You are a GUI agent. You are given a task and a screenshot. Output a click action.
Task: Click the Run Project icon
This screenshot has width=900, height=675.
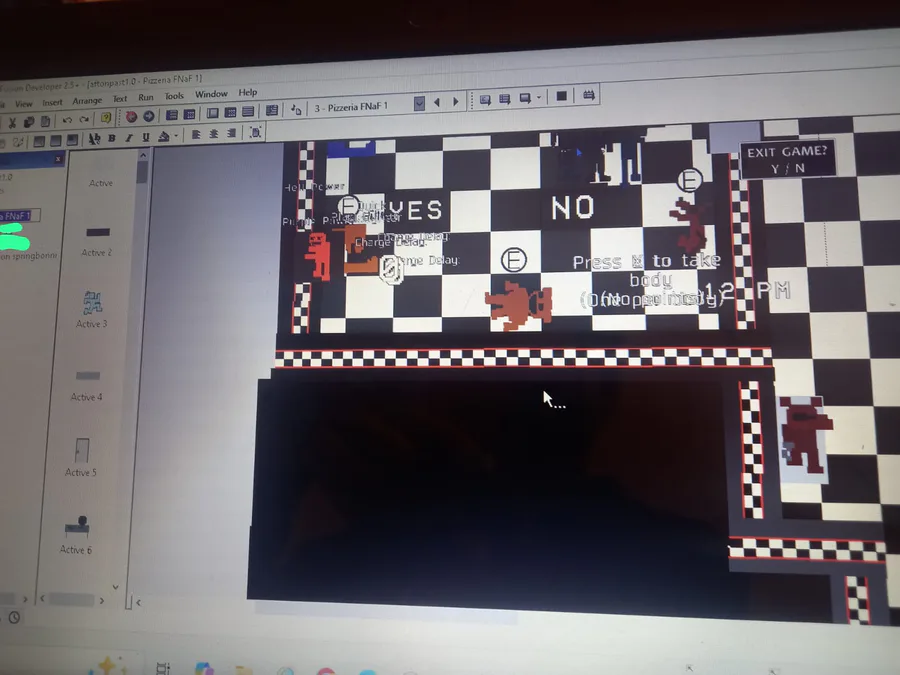pyautogui.click(x=486, y=100)
